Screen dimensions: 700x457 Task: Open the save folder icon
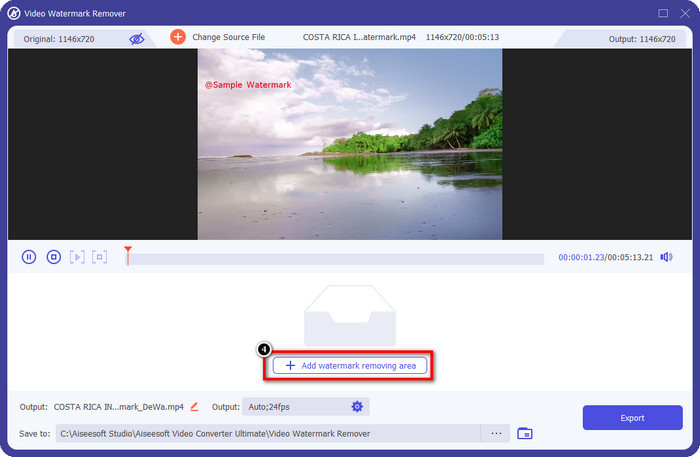pos(525,433)
